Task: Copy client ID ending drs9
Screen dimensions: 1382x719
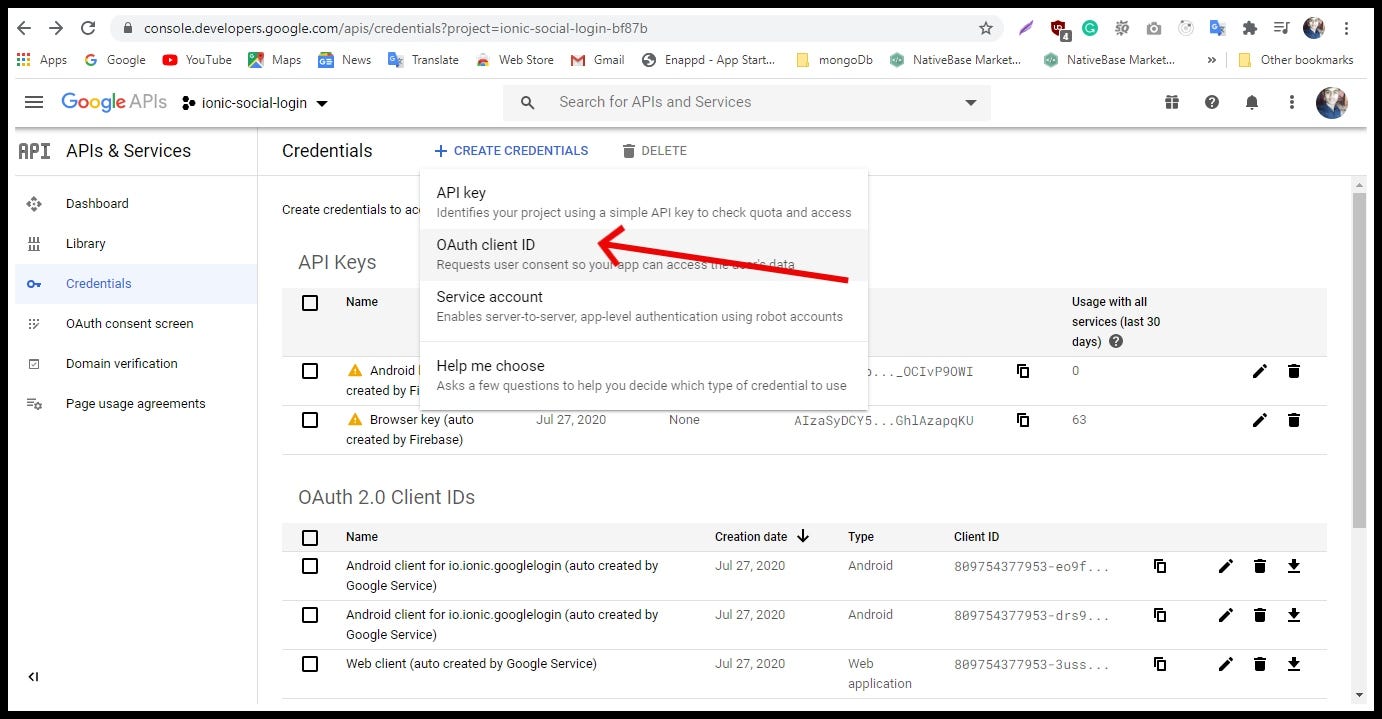Action: click(x=1160, y=615)
